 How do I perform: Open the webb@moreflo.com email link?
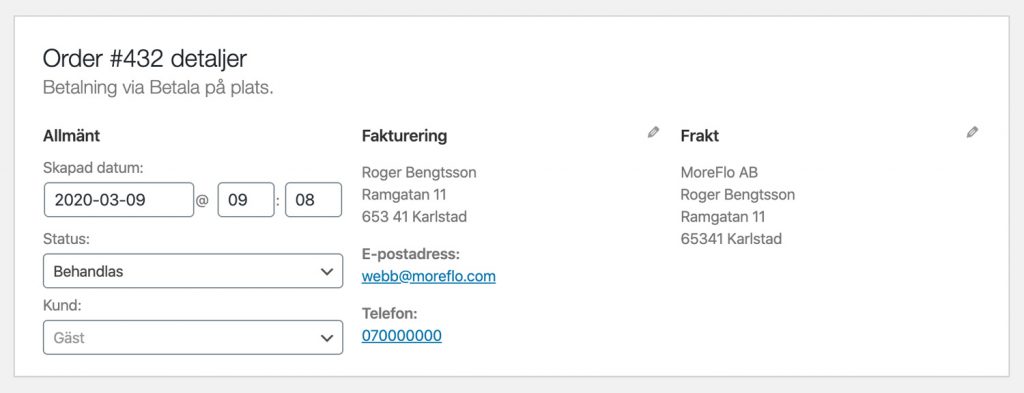pos(428,276)
